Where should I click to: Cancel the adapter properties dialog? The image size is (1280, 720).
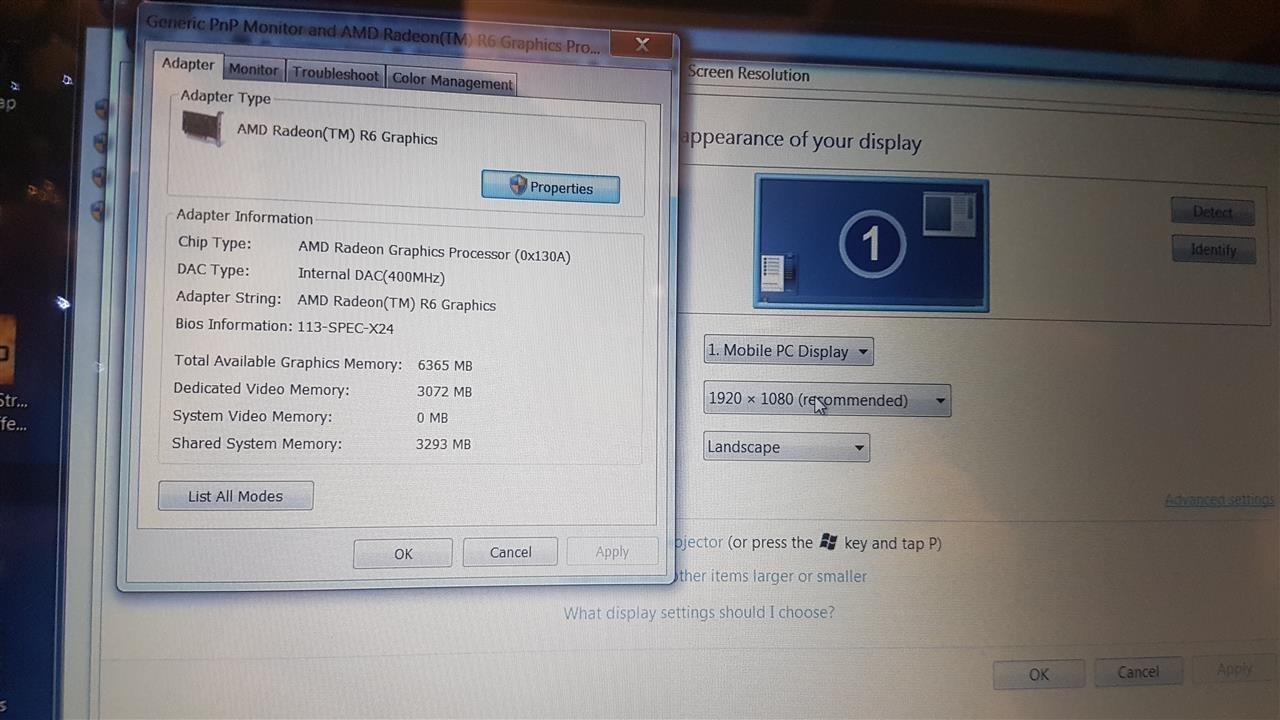pyautogui.click(x=510, y=552)
